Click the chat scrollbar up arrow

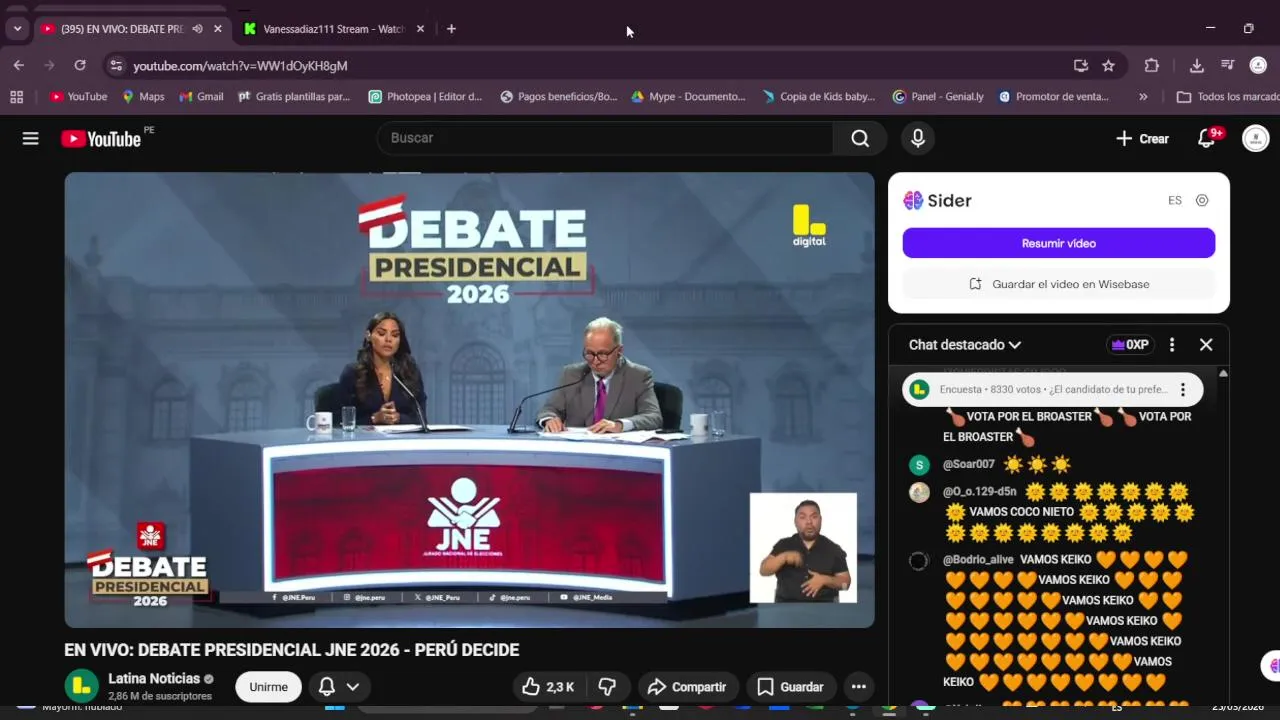1223,374
